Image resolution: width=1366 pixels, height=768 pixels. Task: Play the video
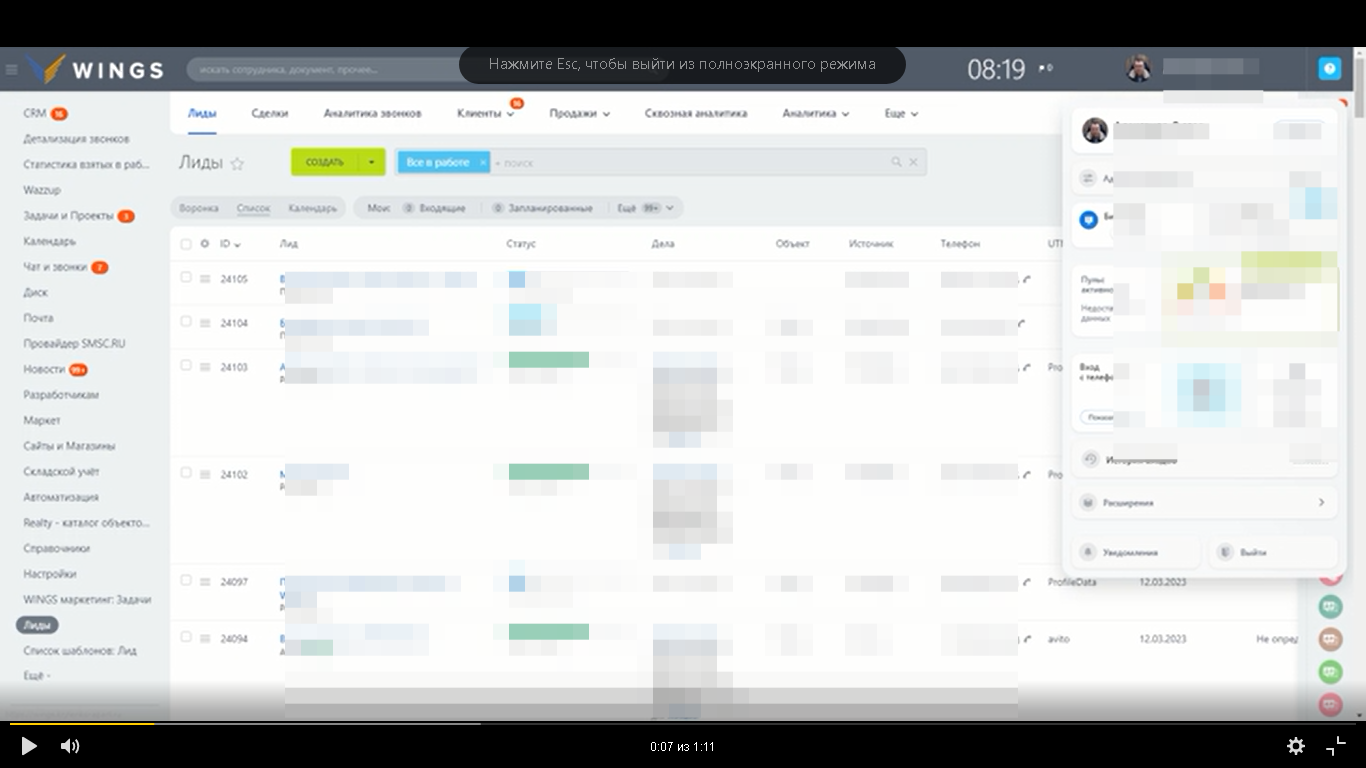pyautogui.click(x=29, y=746)
